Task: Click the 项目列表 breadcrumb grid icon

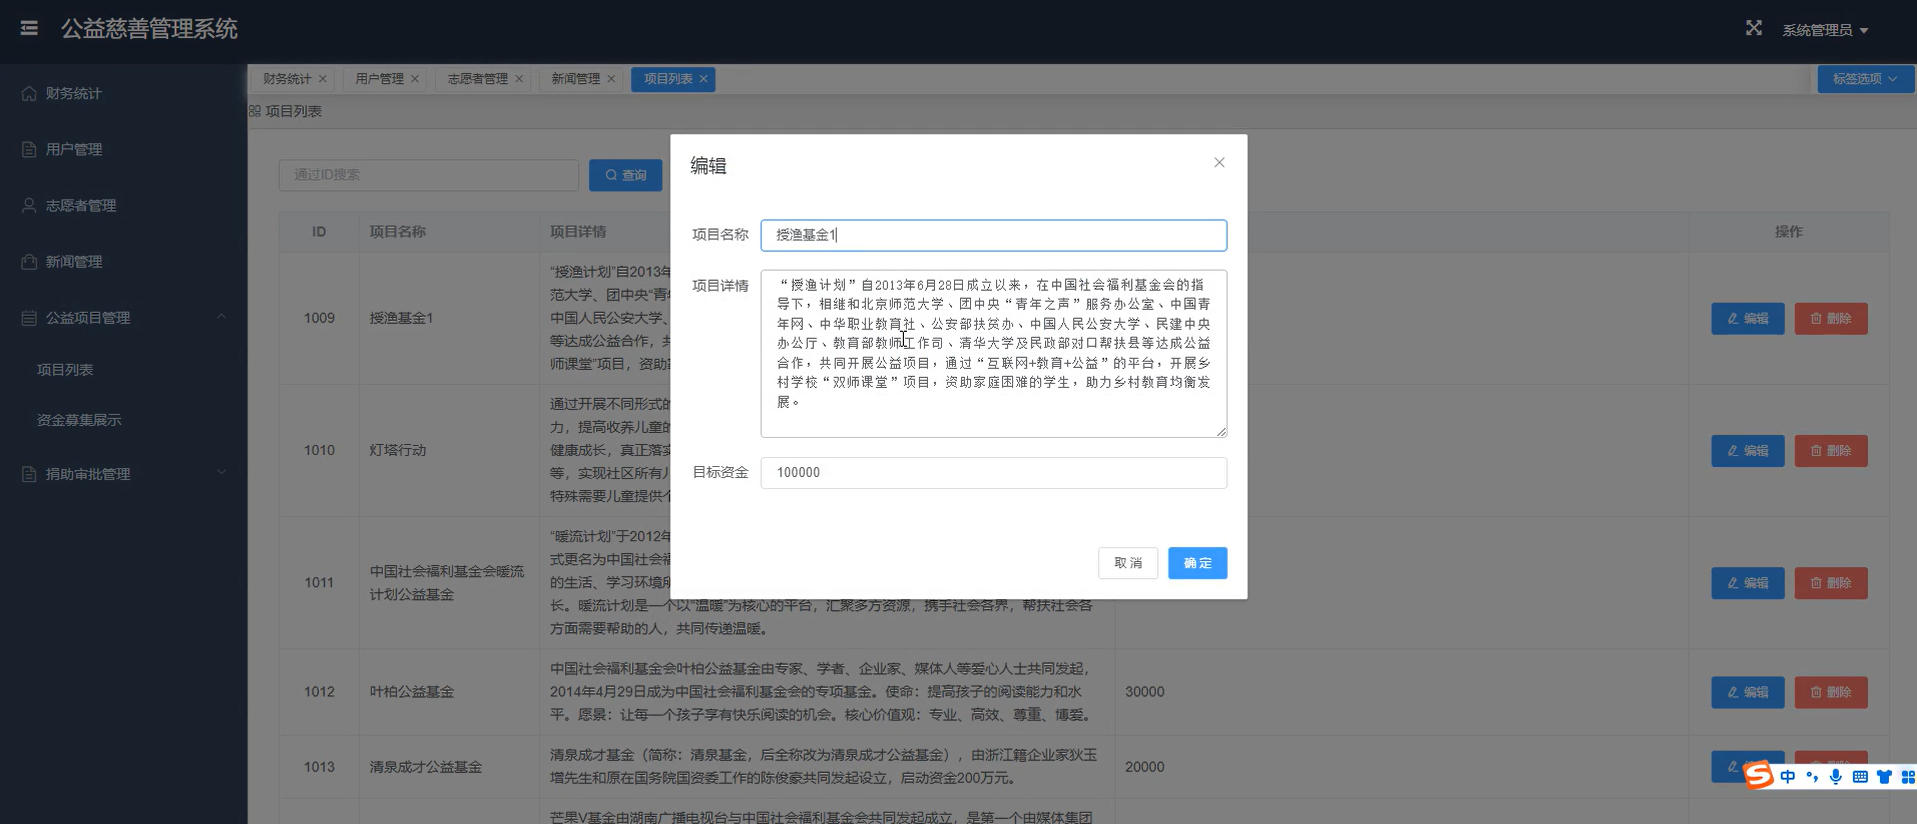Action: (x=255, y=111)
